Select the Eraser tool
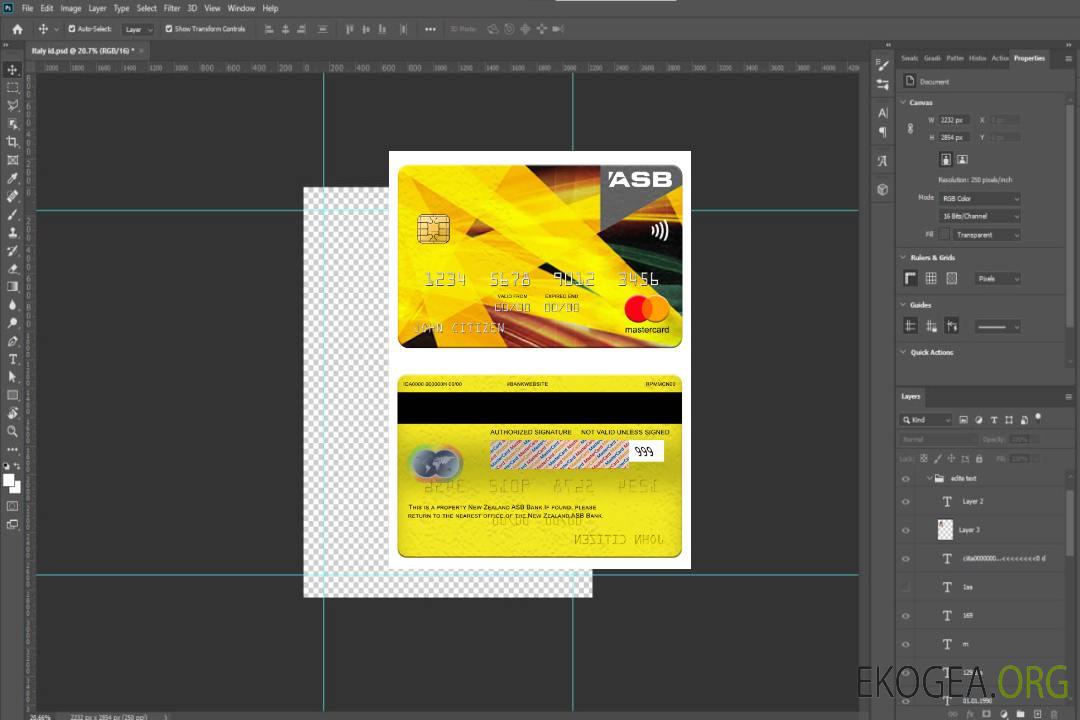The image size is (1080, 720). click(12, 269)
